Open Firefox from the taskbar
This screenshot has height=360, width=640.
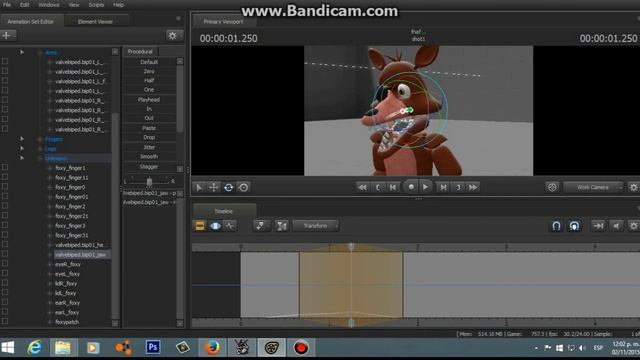click(x=212, y=348)
